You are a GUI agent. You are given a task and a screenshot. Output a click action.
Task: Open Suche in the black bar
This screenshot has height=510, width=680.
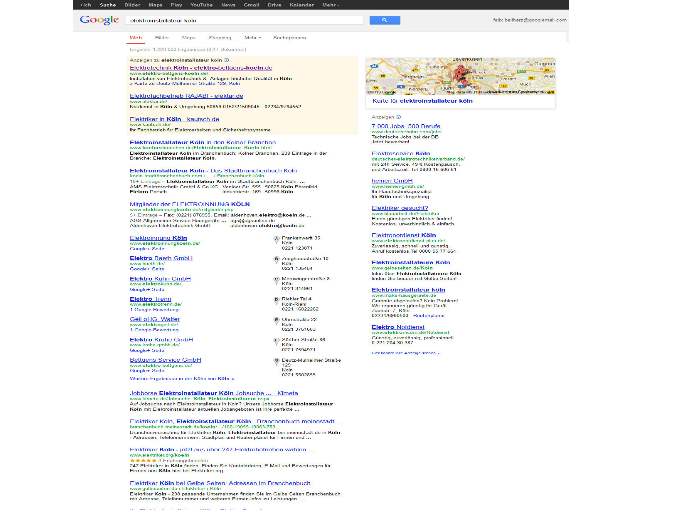tap(108, 5)
